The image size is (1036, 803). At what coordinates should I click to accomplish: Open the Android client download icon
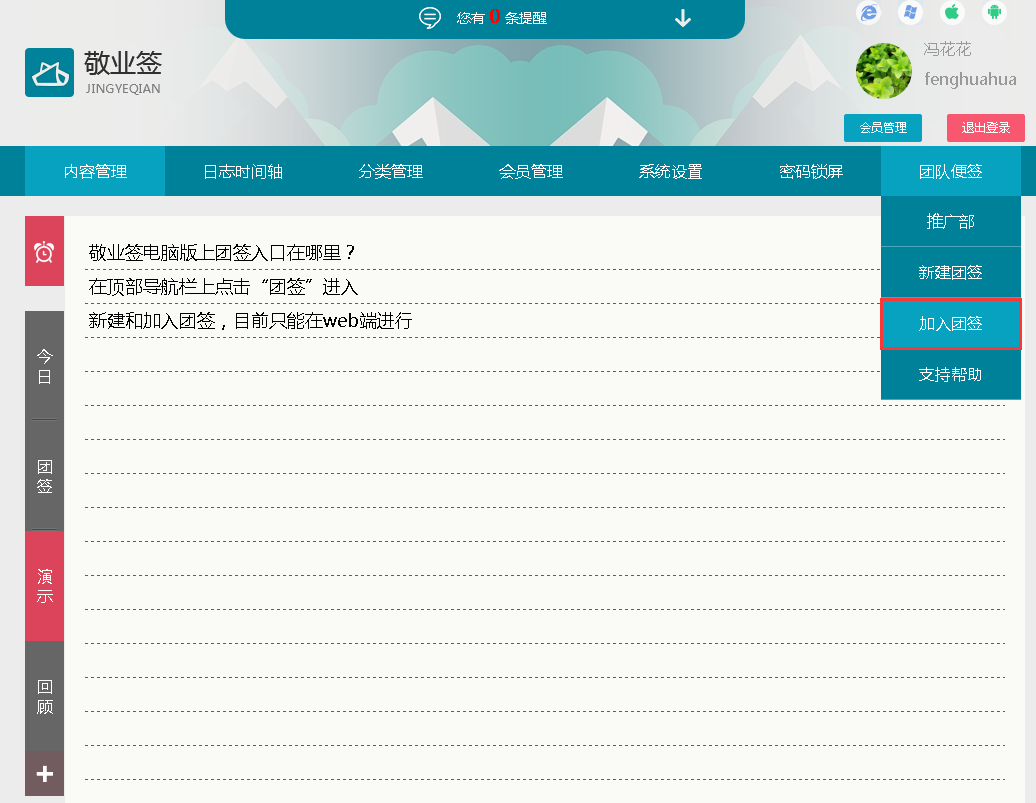pyautogui.click(x=994, y=12)
